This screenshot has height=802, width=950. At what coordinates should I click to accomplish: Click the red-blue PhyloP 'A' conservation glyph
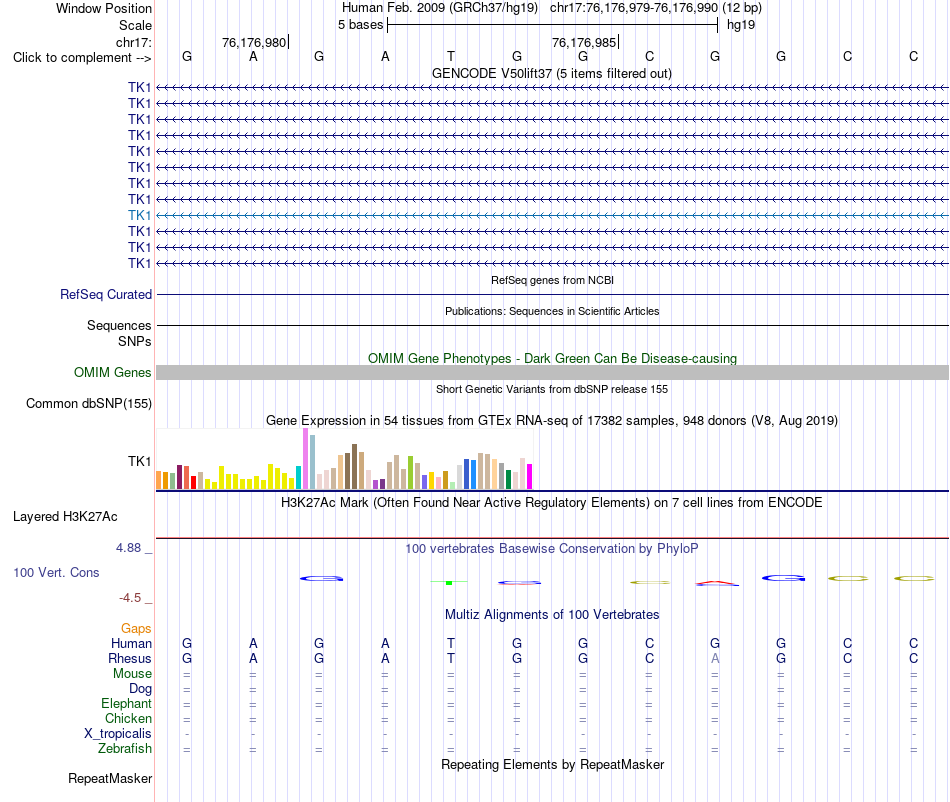717,583
